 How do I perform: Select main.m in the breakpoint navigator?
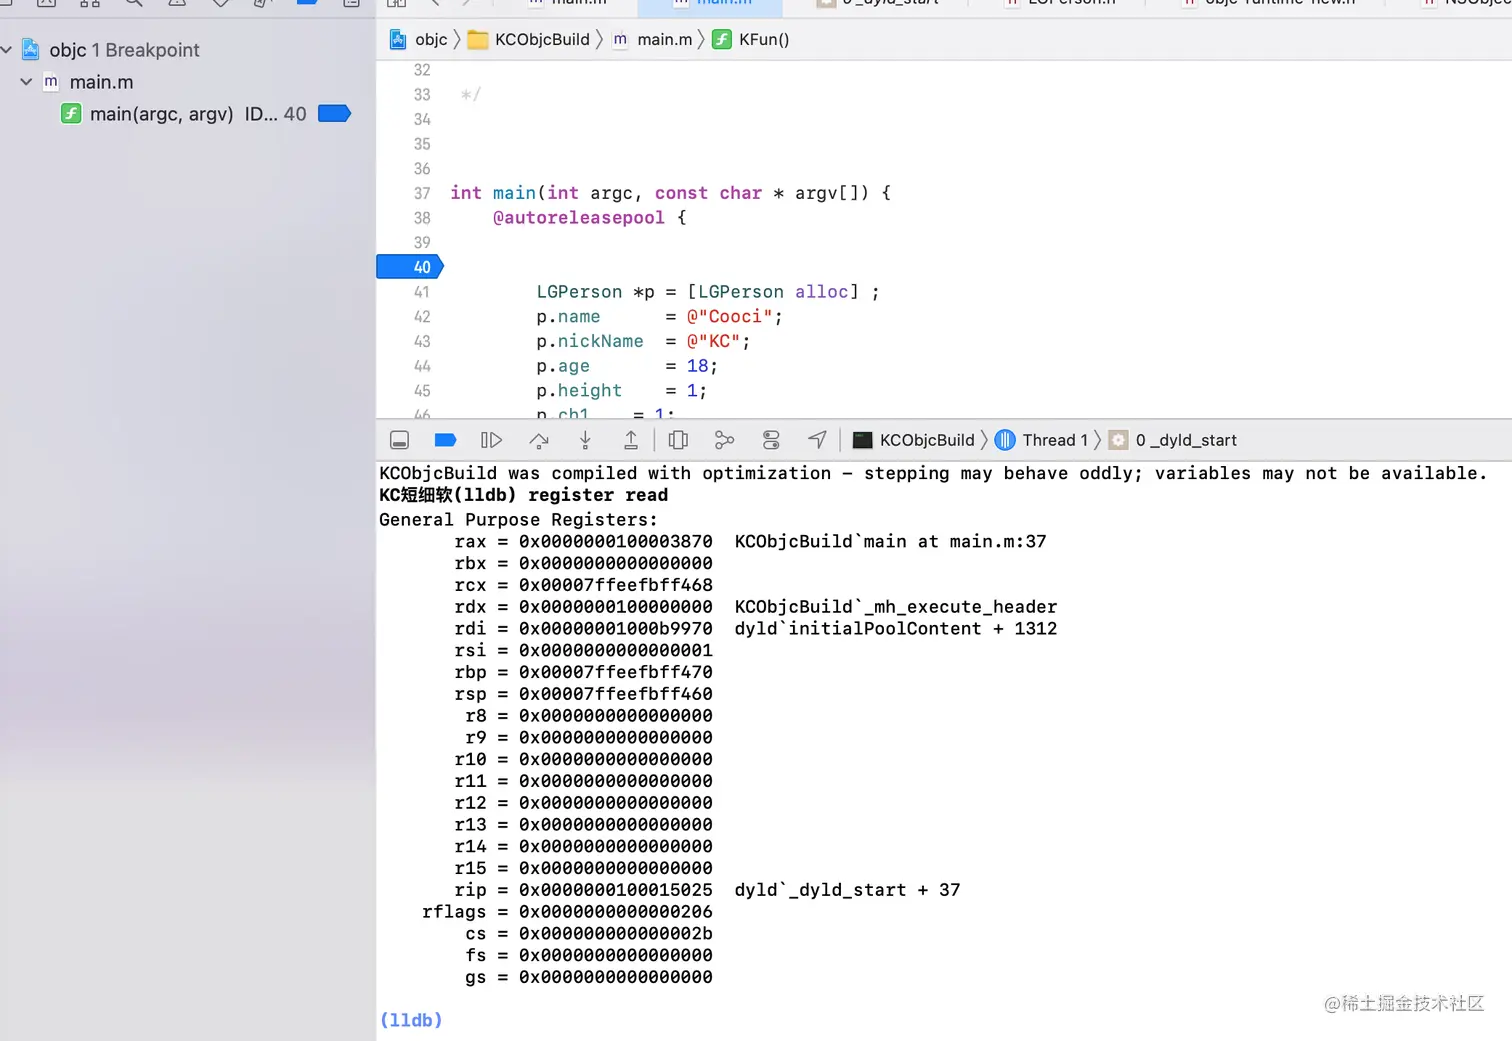click(x=101, y=82)
